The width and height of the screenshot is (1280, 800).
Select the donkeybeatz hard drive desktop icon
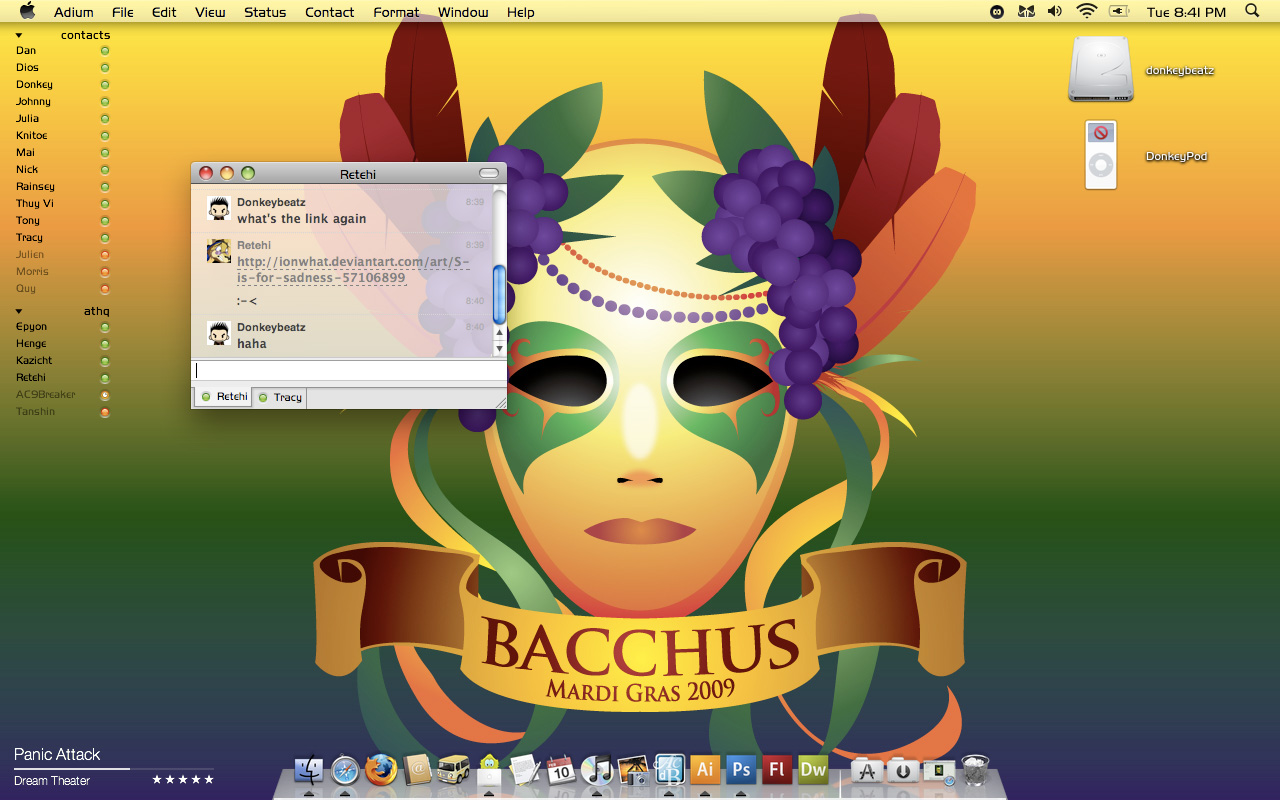pyautogui.click(x=1101, y=69)
